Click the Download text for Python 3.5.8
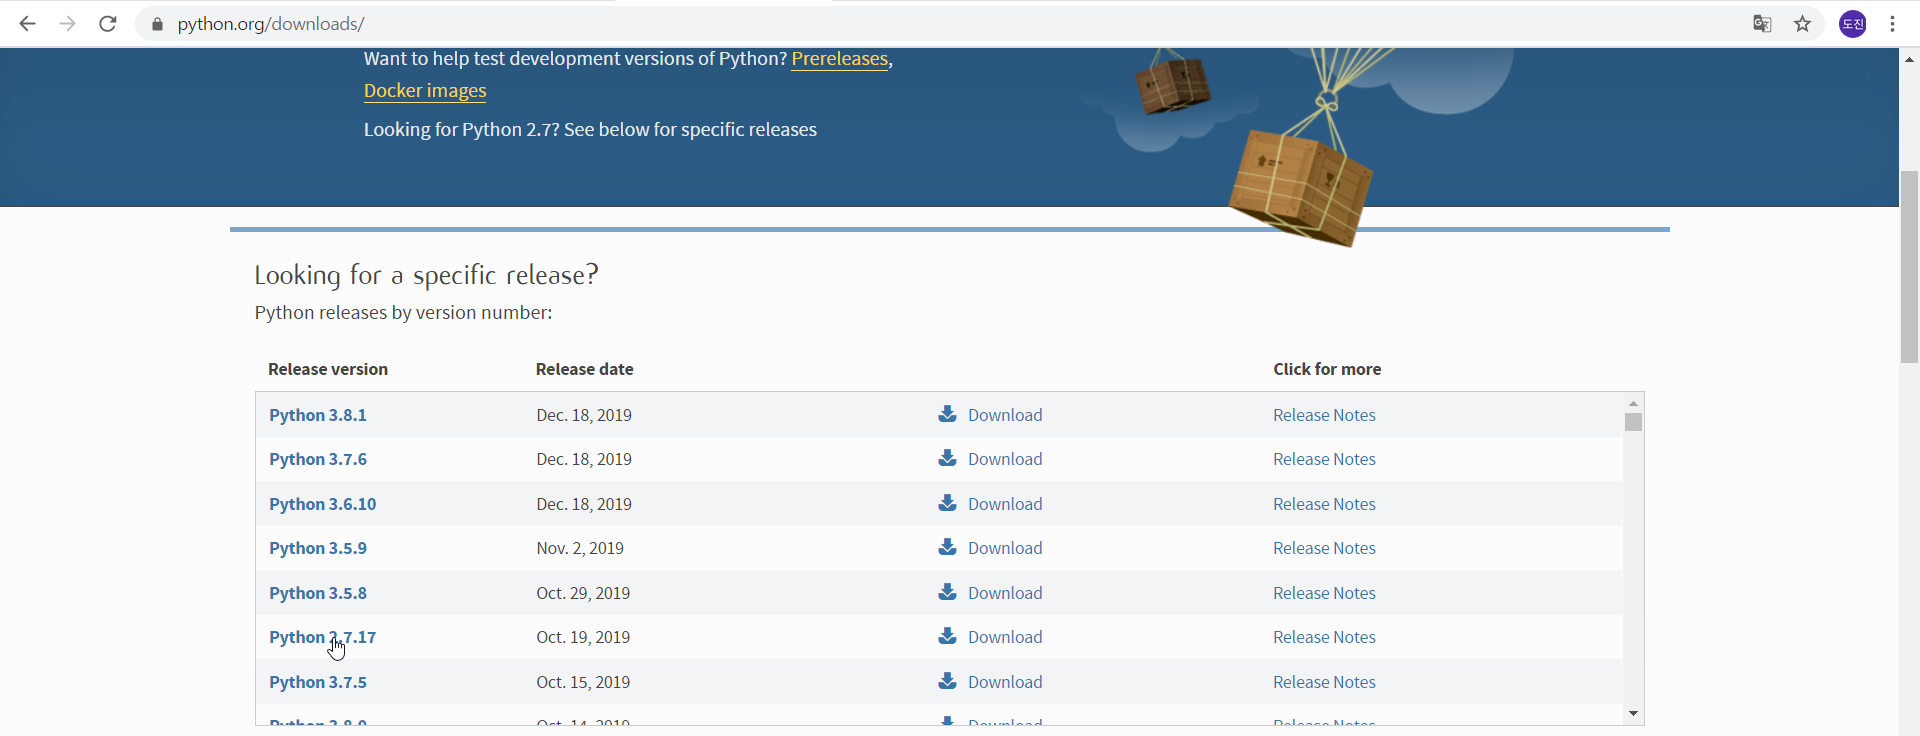The height and width of the screenshot is (736, 1920). point(1005,593)
